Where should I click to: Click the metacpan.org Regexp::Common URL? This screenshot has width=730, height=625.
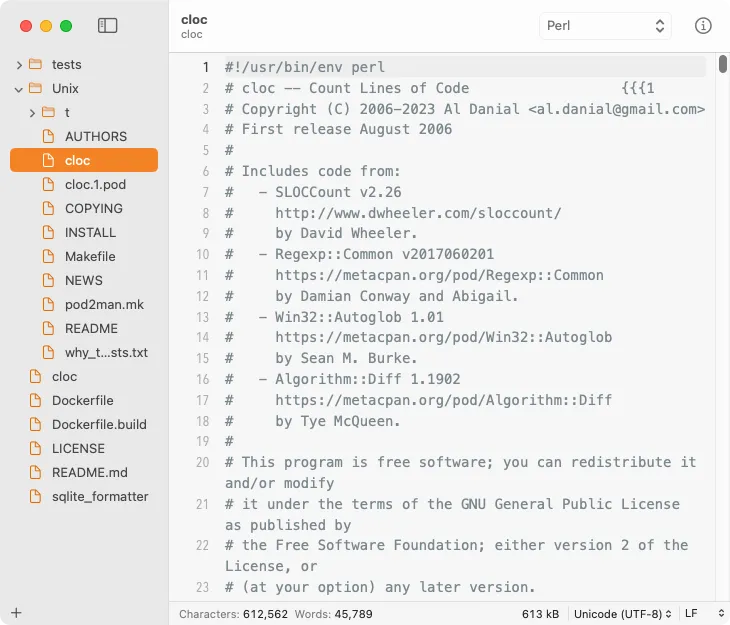click(x=439, y=275)
